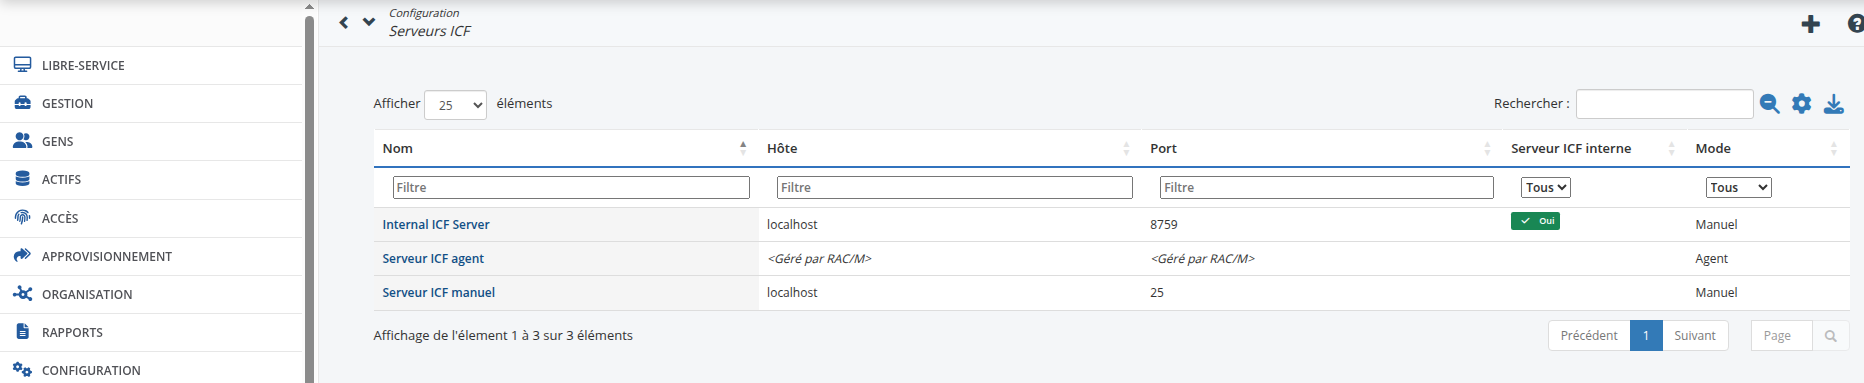
Task: Sort by the Port column header
Action: click(x=1321, y=148)
